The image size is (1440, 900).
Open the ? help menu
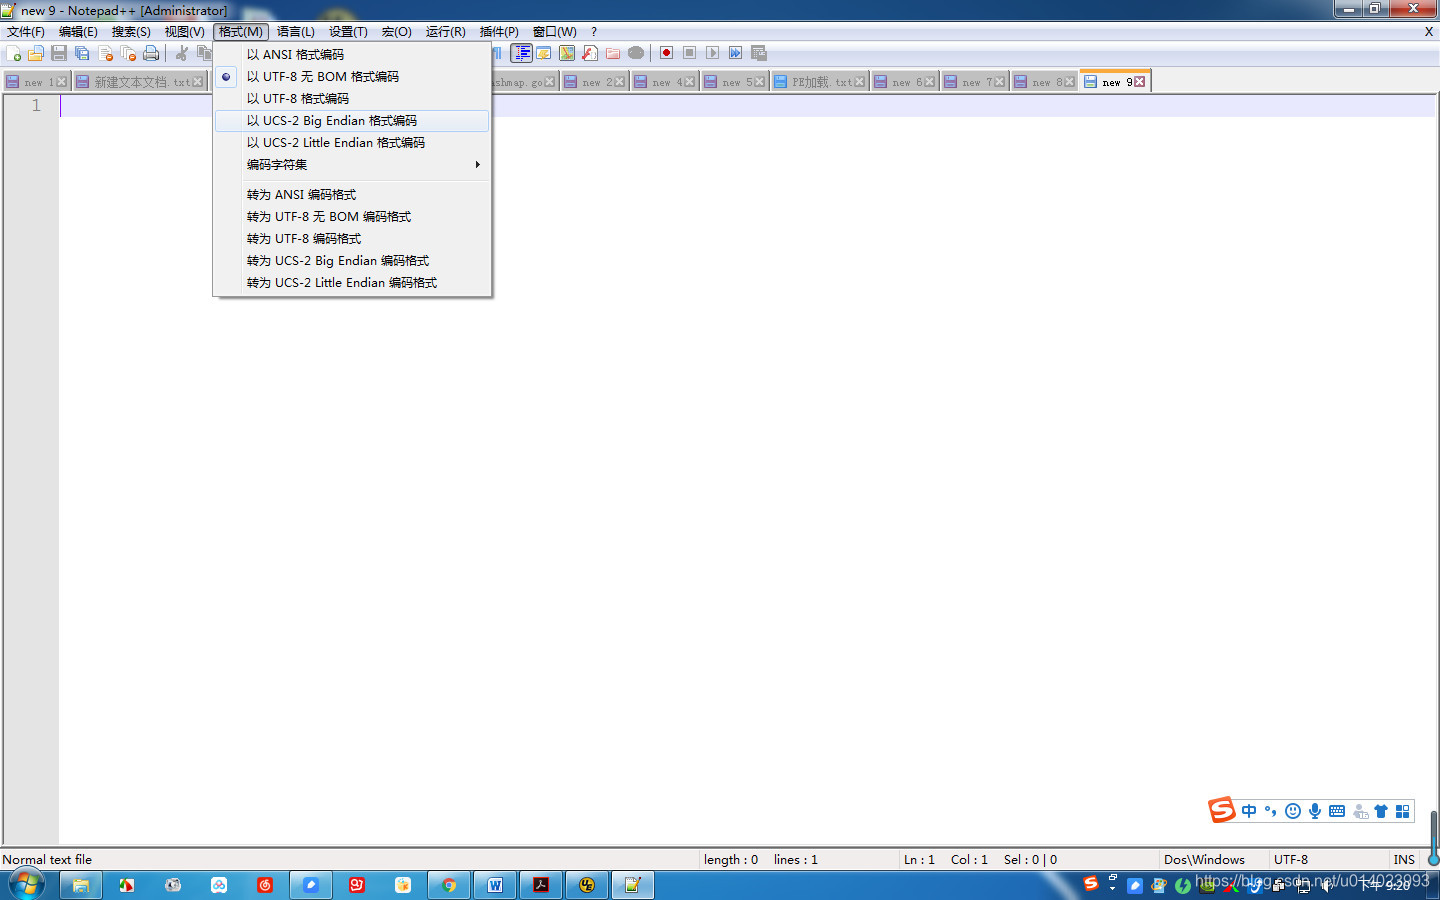click(x=594, y=32)
